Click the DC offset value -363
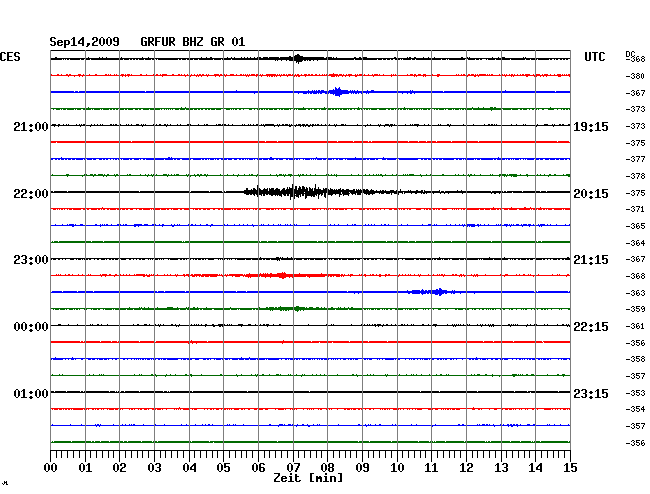This screenshot has height=494, width=650. pos(635,293)
